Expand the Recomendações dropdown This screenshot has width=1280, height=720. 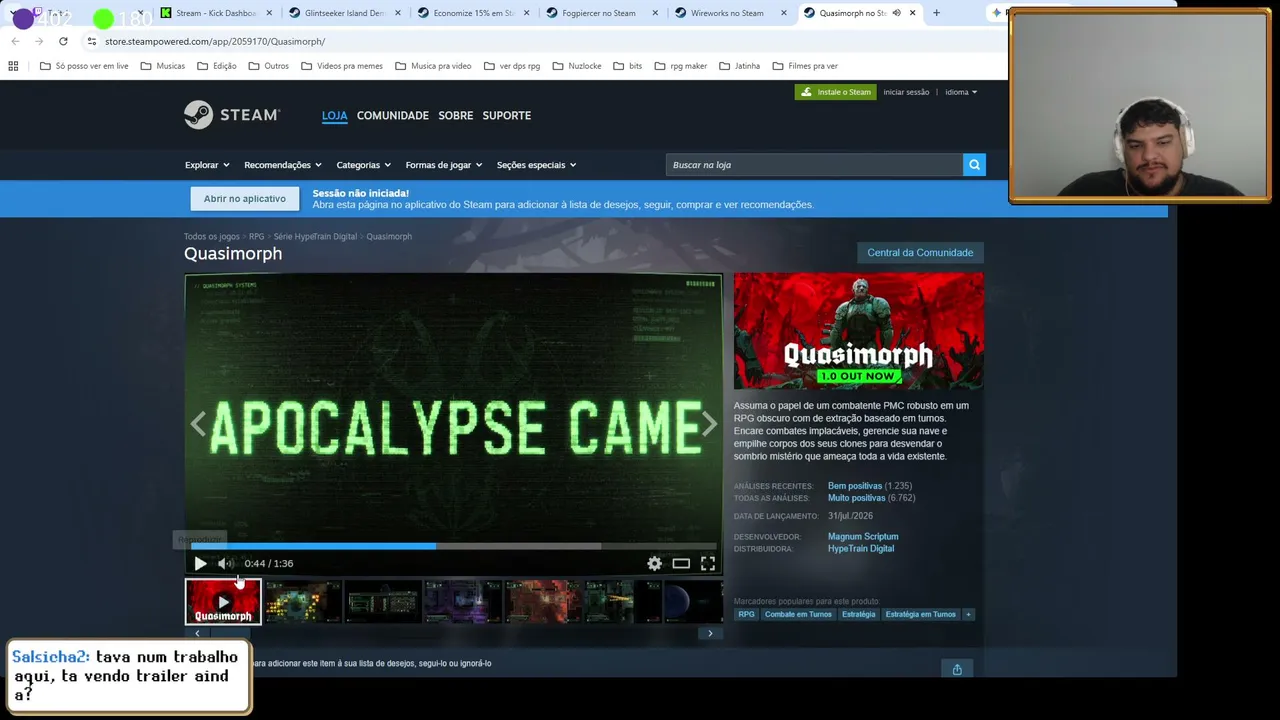pos(283,165)
